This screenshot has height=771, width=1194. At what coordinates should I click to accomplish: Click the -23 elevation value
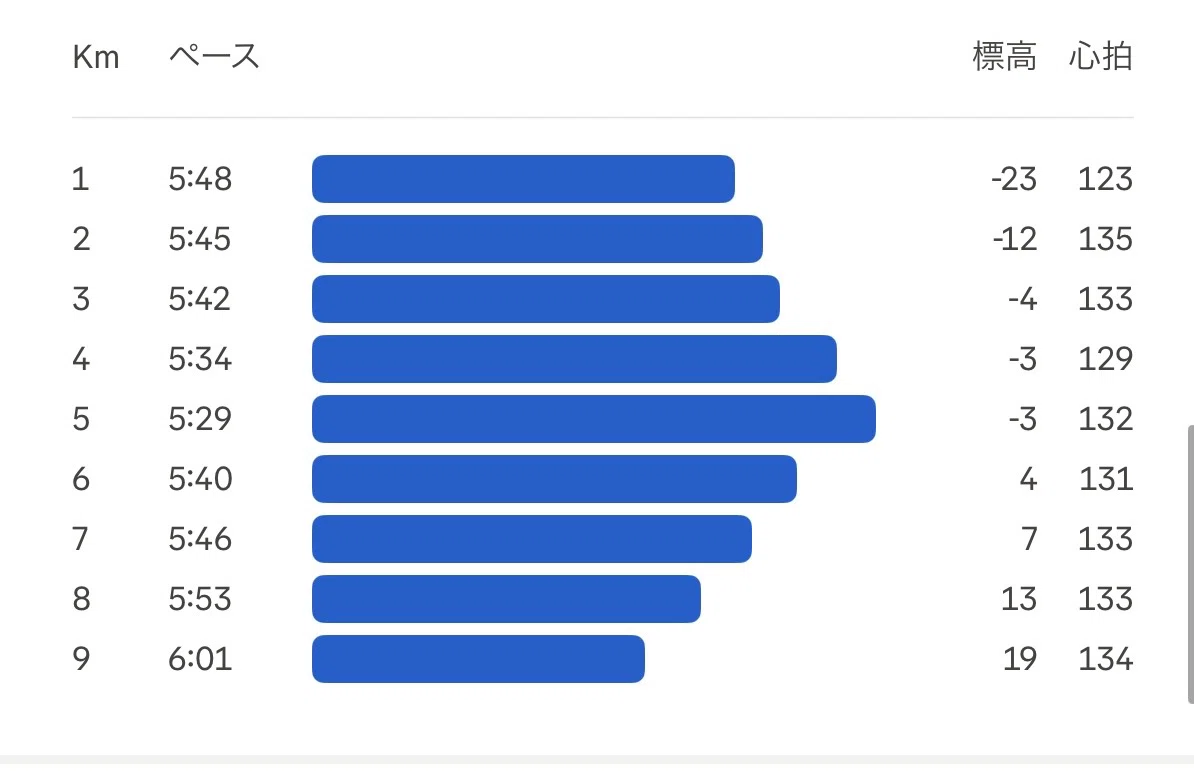tap(1014, 179)
